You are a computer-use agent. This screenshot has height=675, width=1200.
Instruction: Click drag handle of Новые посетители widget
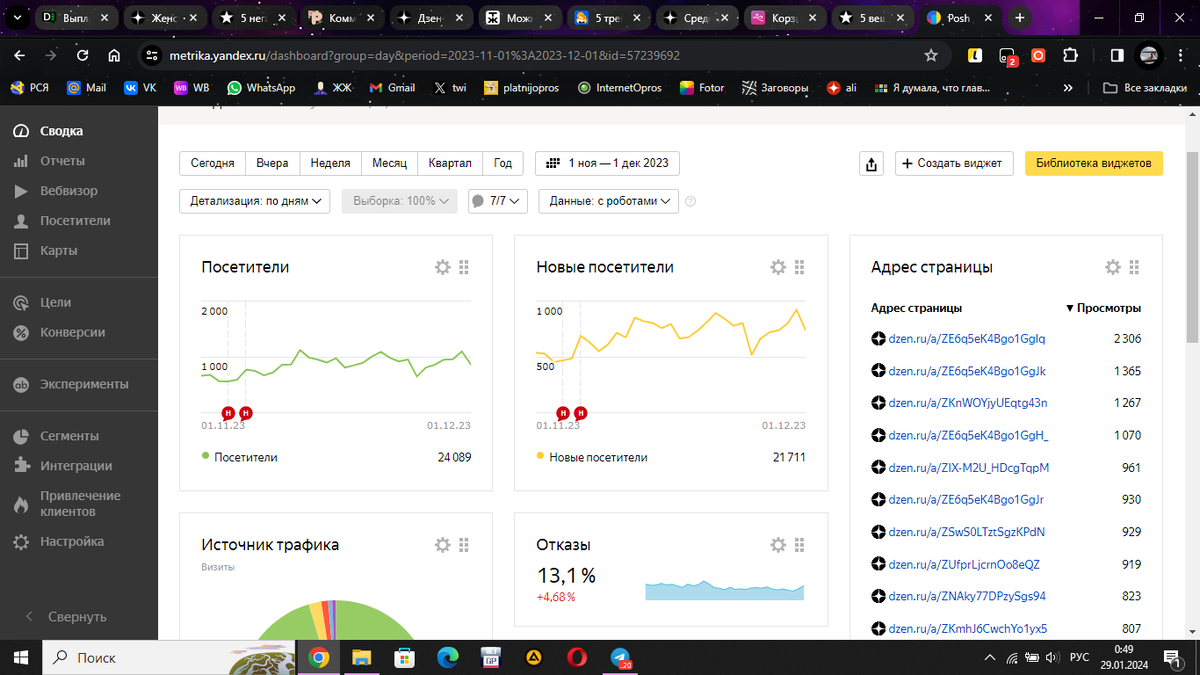click(800, 267)
